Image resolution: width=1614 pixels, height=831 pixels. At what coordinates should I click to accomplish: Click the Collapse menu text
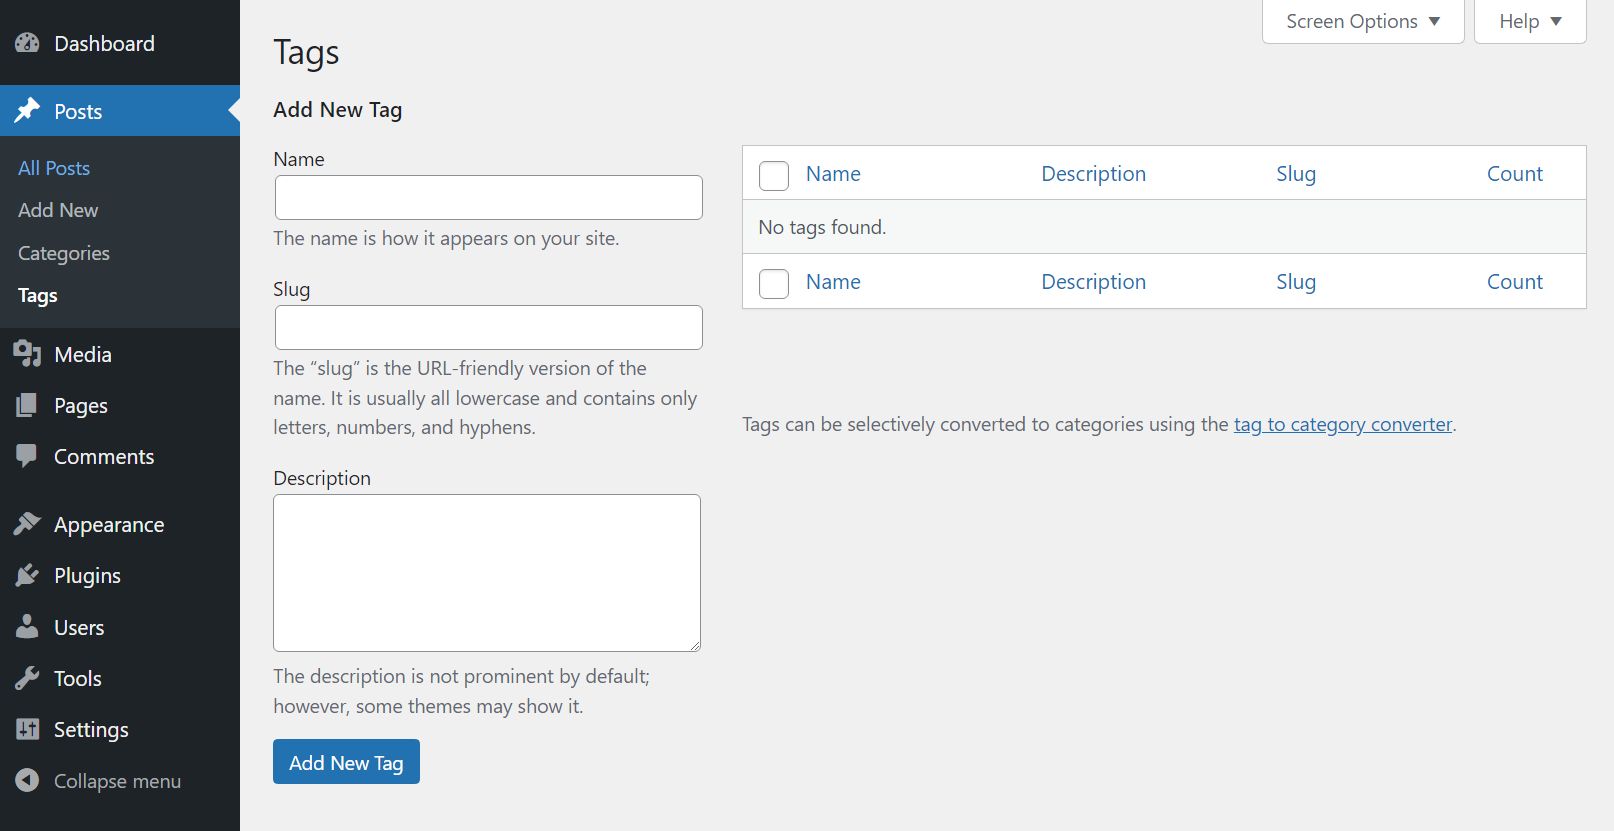pos(117,781)
